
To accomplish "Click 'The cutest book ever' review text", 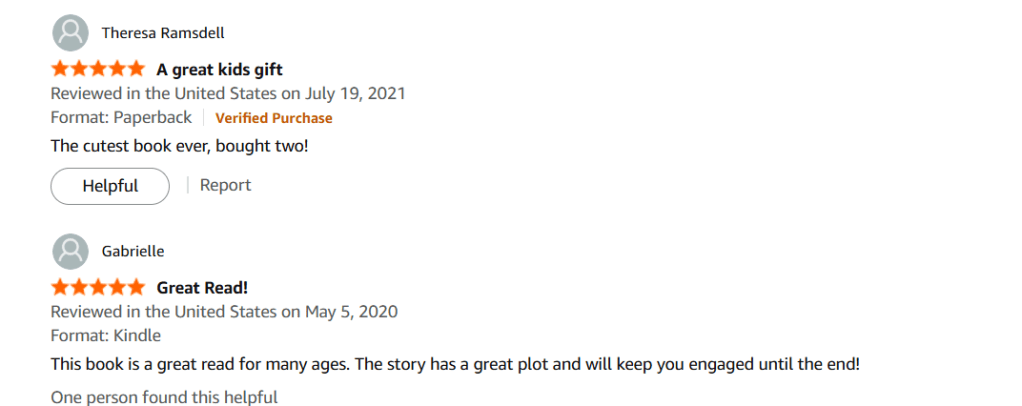I will [x=181, y=145].
